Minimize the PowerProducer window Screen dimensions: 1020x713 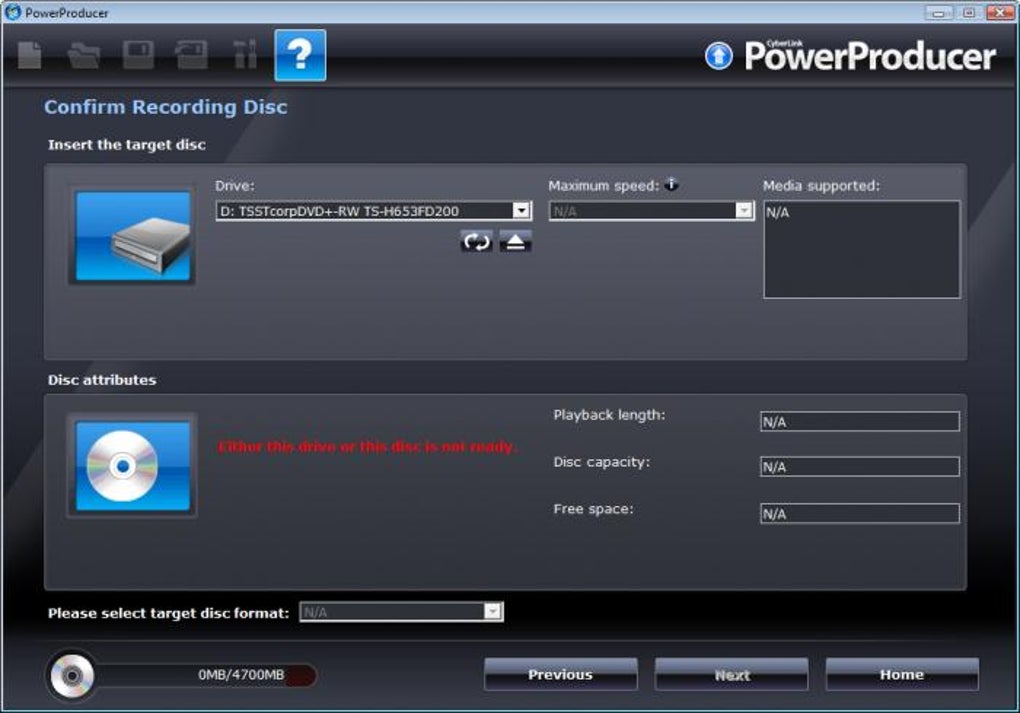pyautogui.click(x=938, y=12)
